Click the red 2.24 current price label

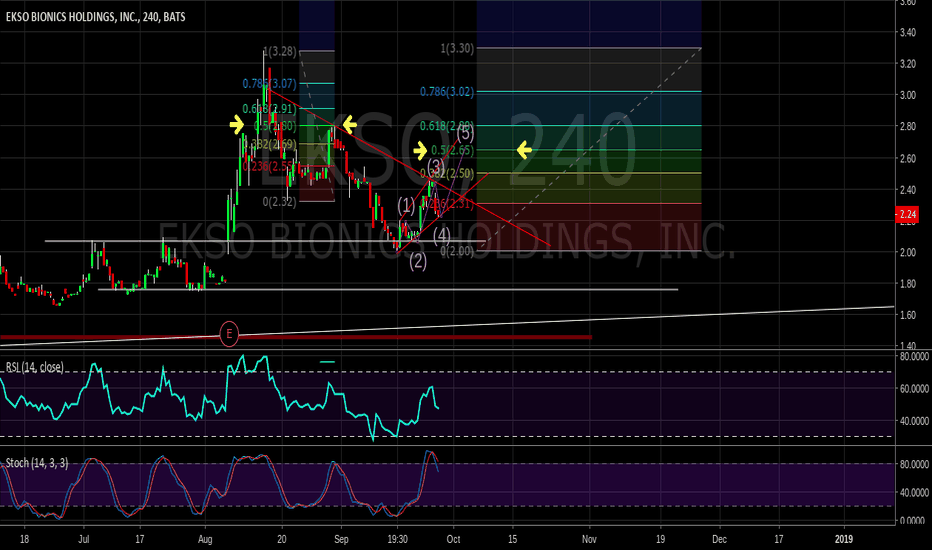click(907, 215)
